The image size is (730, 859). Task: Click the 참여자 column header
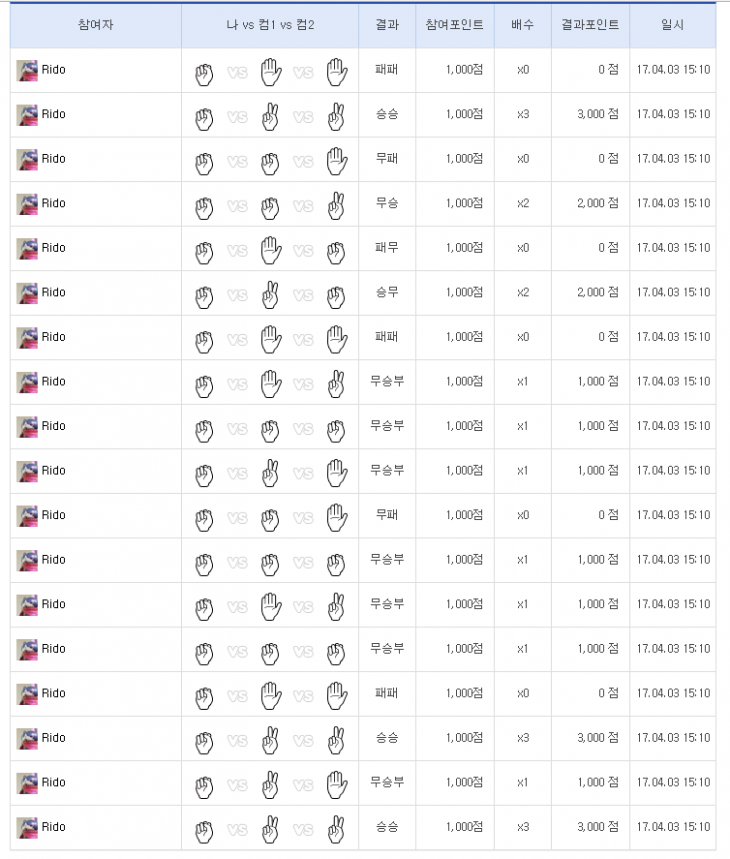(x=95, y=24)
